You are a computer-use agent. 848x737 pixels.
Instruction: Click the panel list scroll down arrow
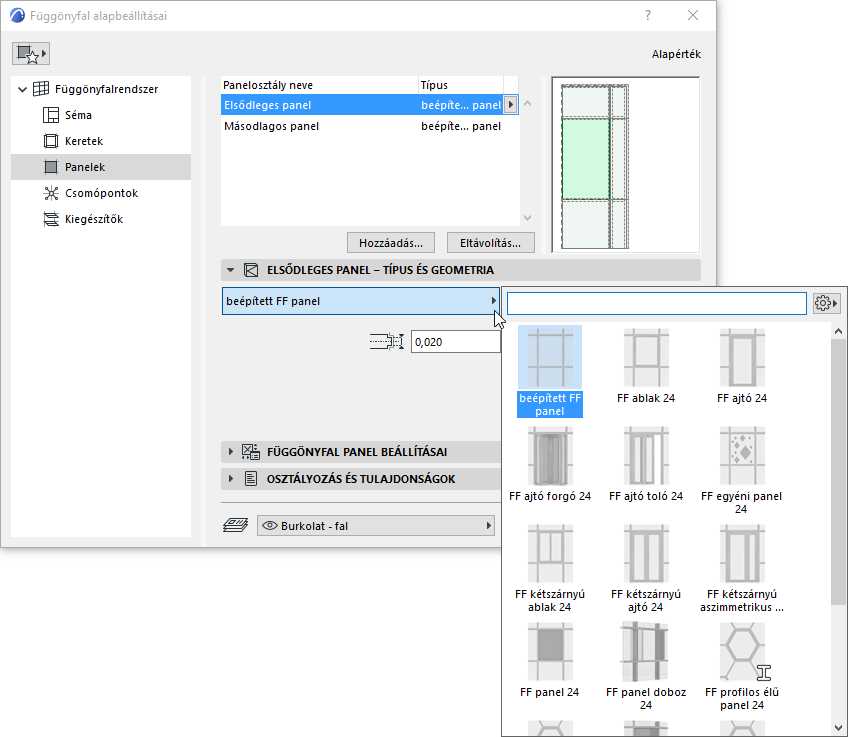tap(528, 218)
